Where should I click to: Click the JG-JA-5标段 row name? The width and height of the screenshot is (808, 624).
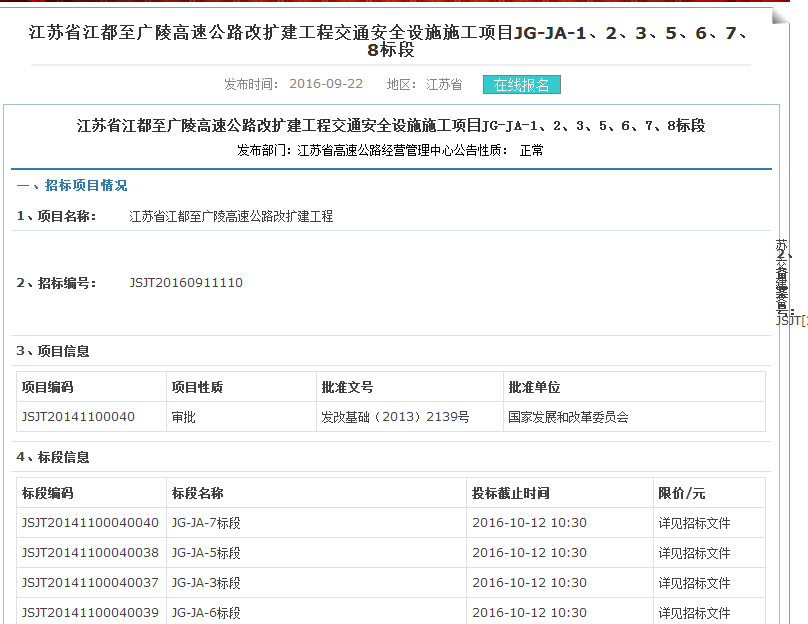[206, 553]
